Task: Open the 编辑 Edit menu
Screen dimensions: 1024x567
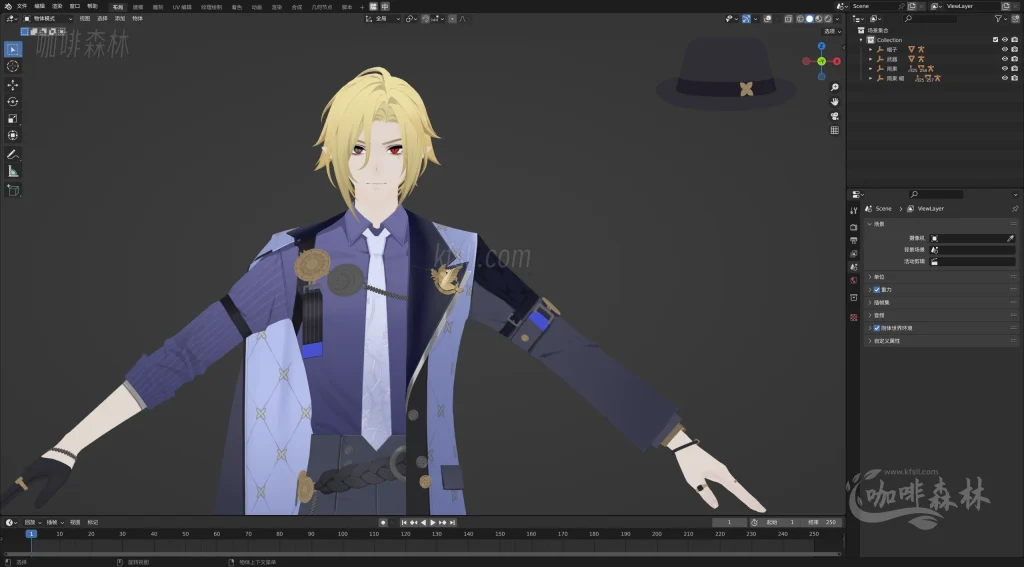Action: (39, 6)
